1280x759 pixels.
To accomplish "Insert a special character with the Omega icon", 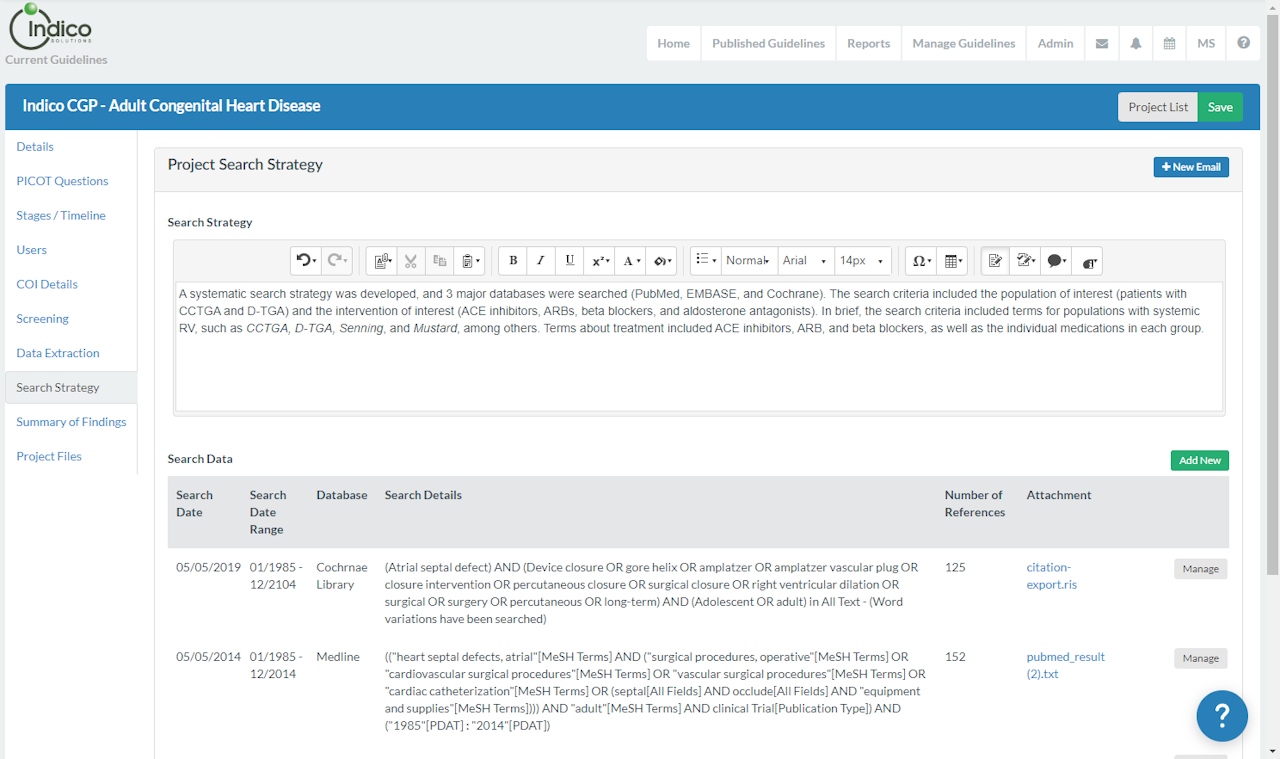I will pyautogui.click(x=920, y=261).
